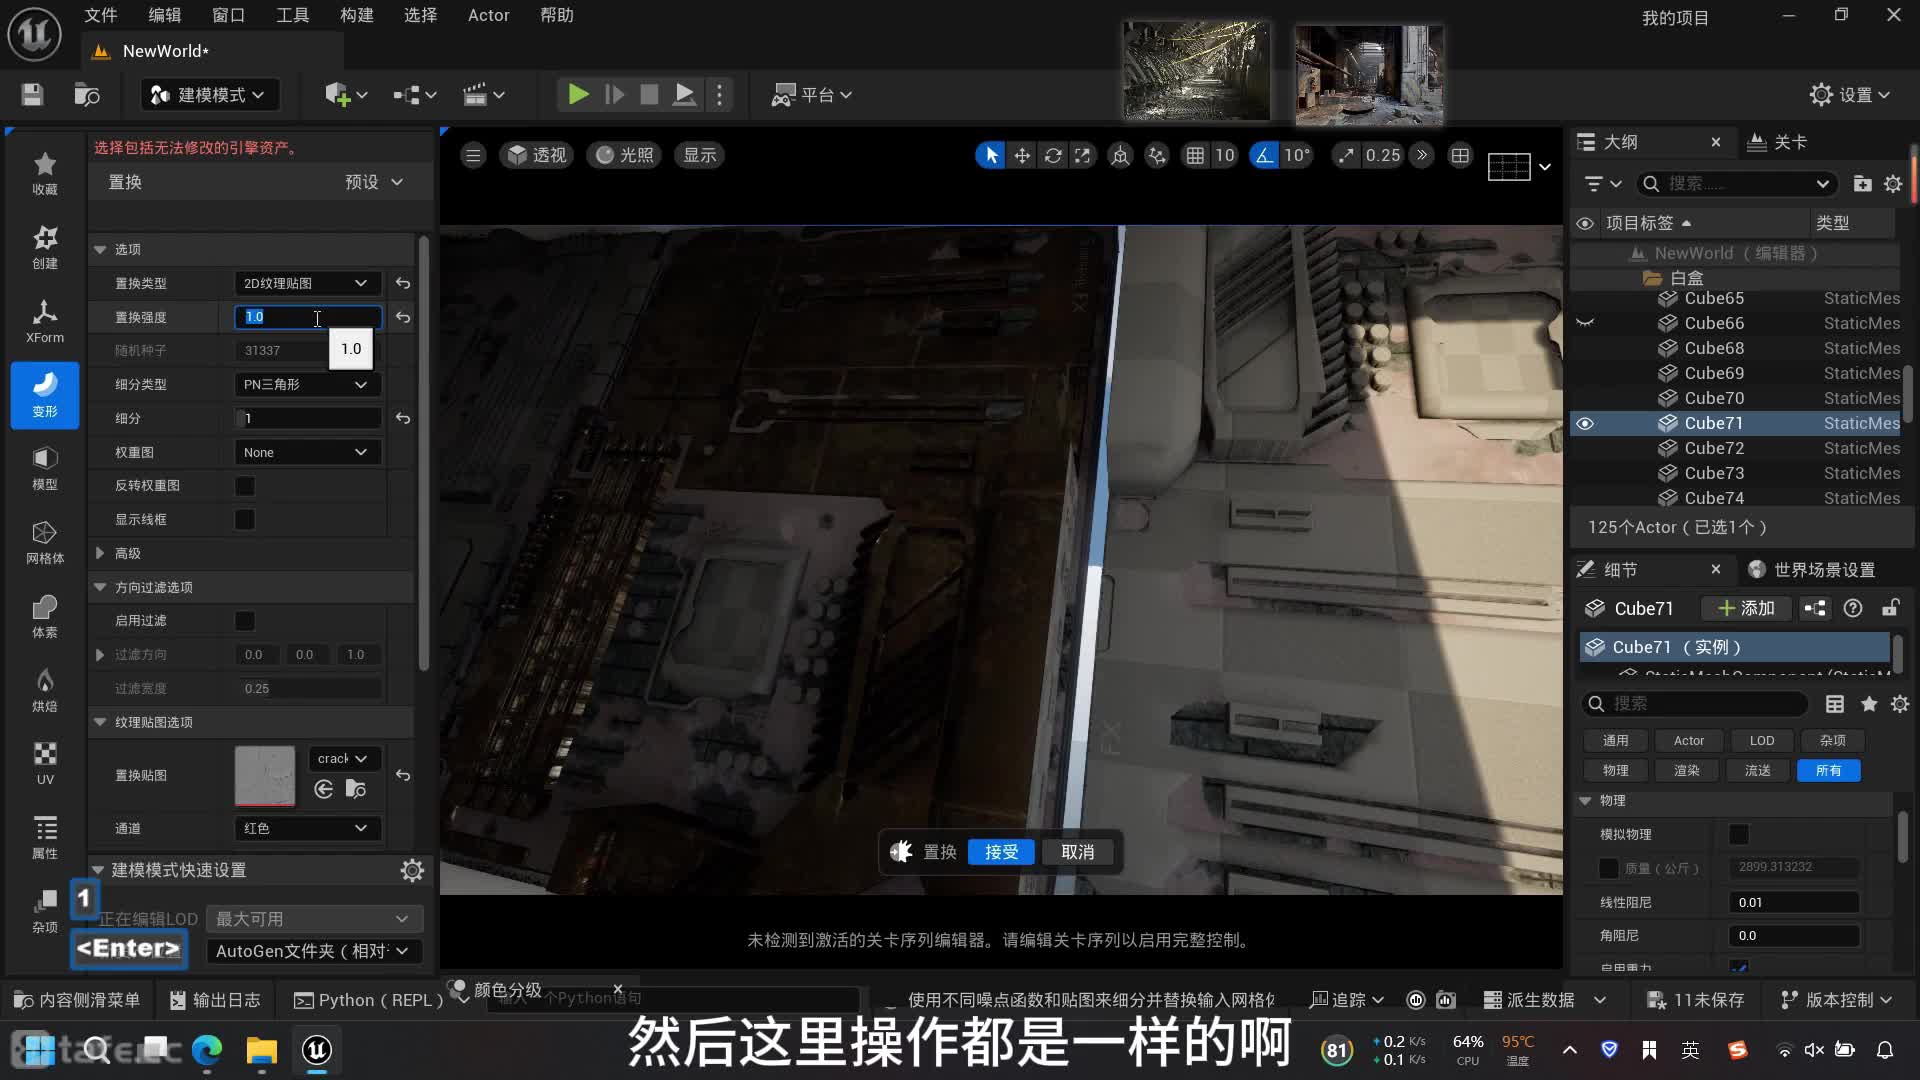Open the Mesh (网格体) tool category

click(x=45, y=543)
